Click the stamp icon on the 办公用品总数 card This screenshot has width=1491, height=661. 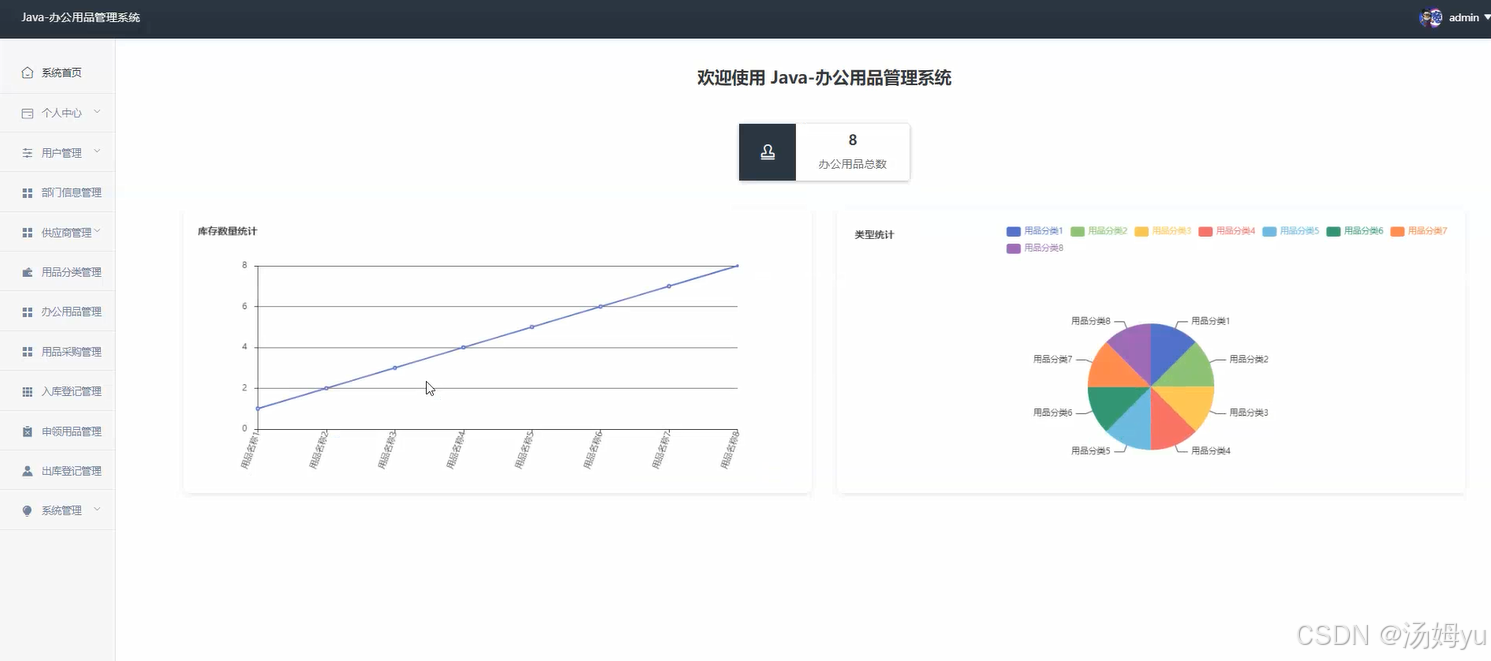pyautogui.click(x=766, y=151)
